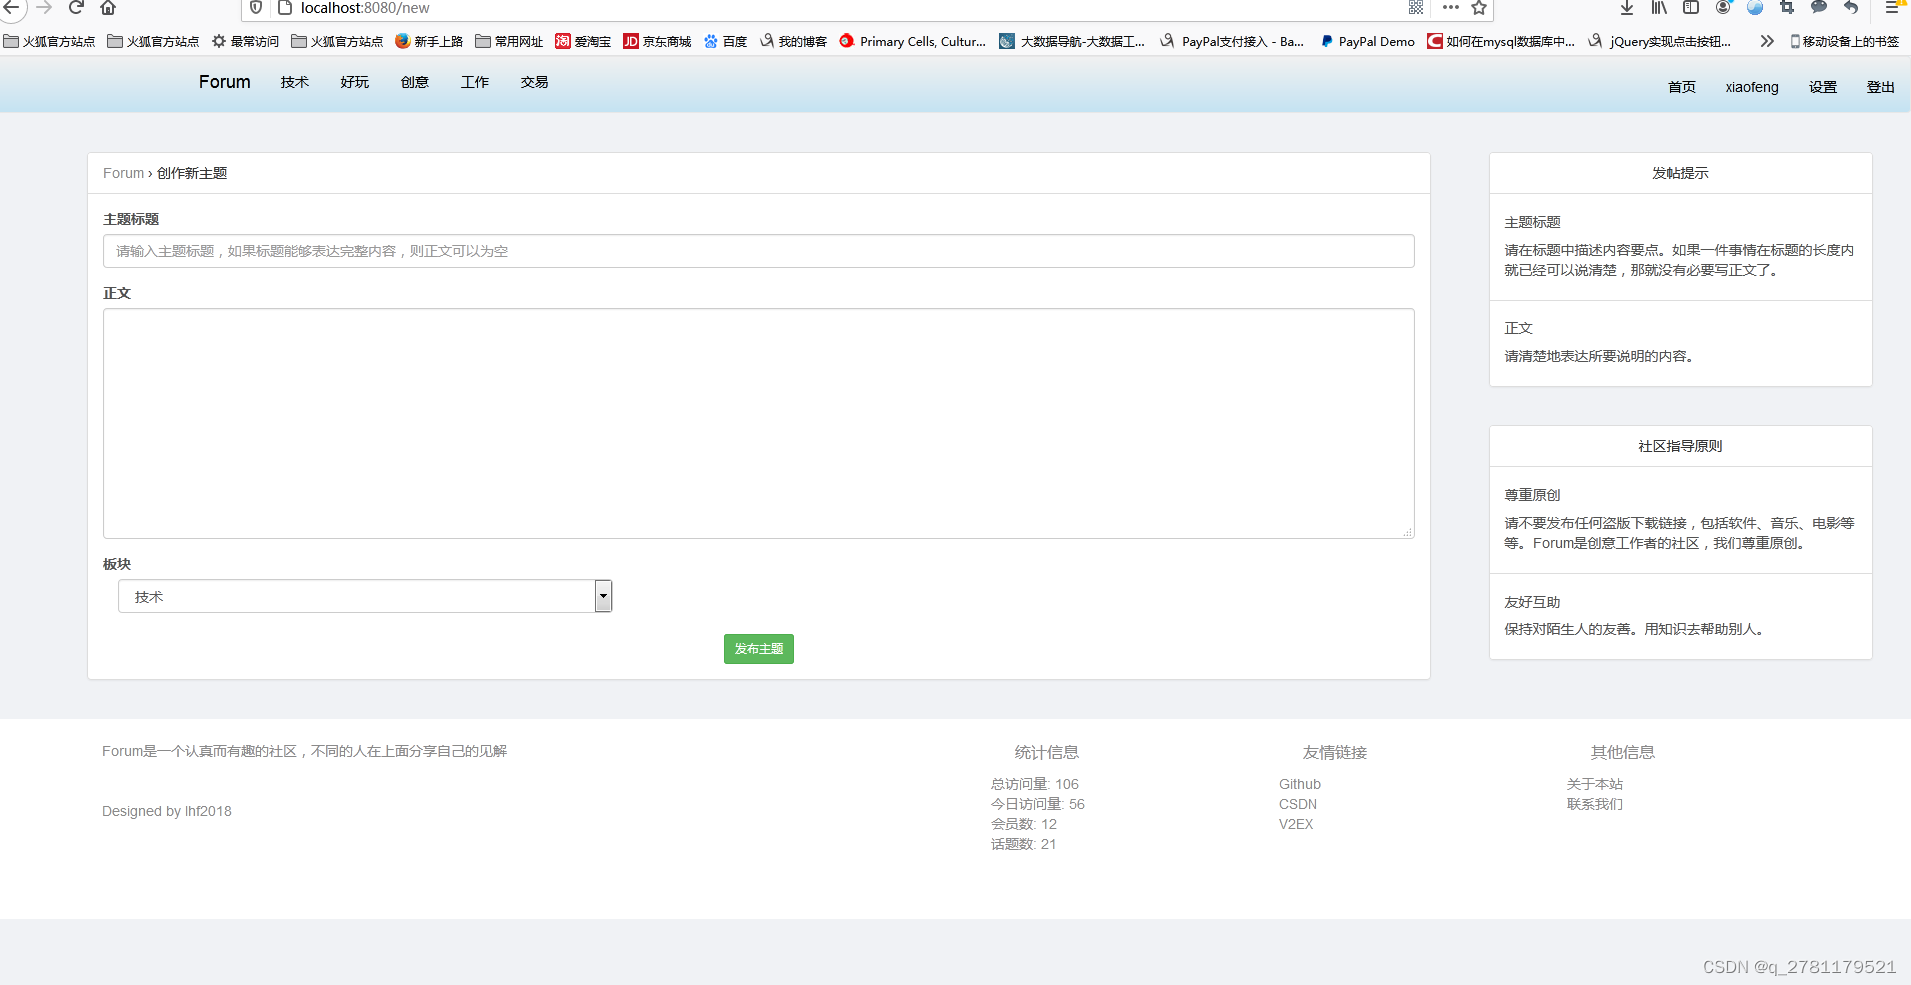Open the downloads panel

1627,8
